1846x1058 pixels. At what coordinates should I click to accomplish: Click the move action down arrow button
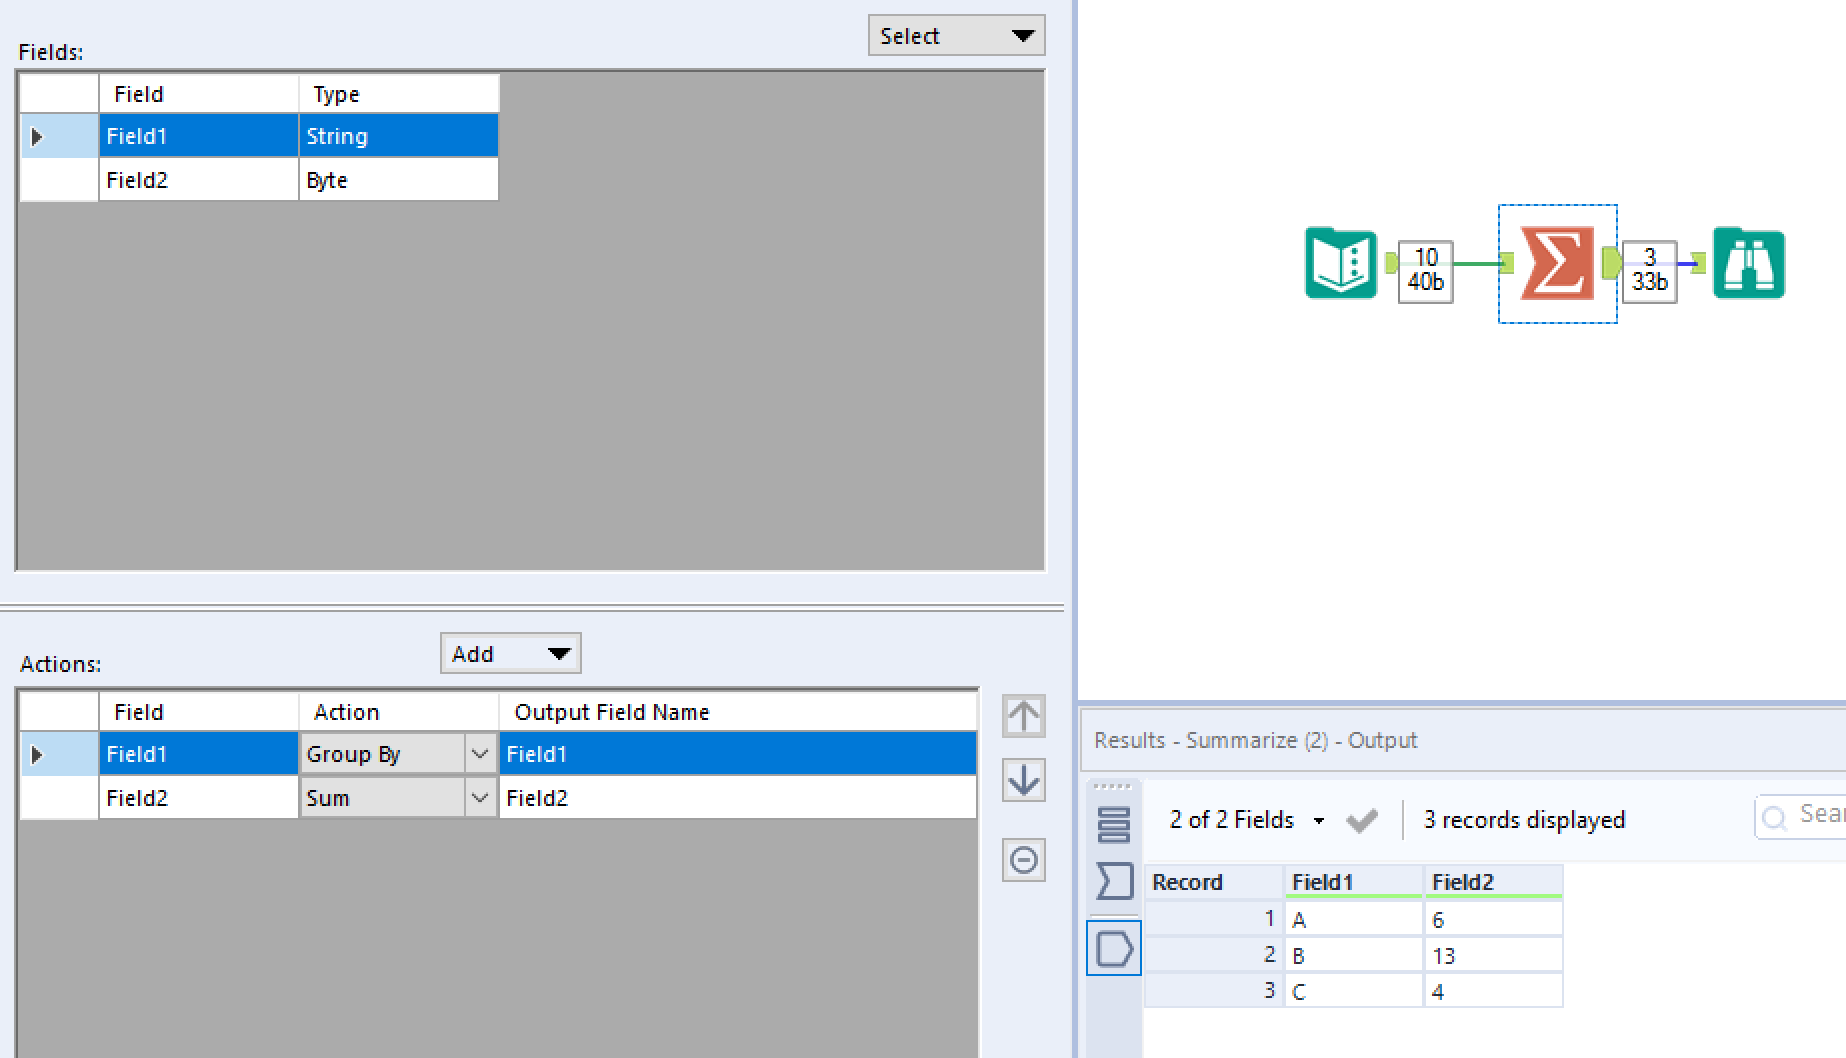(1022, 781)
